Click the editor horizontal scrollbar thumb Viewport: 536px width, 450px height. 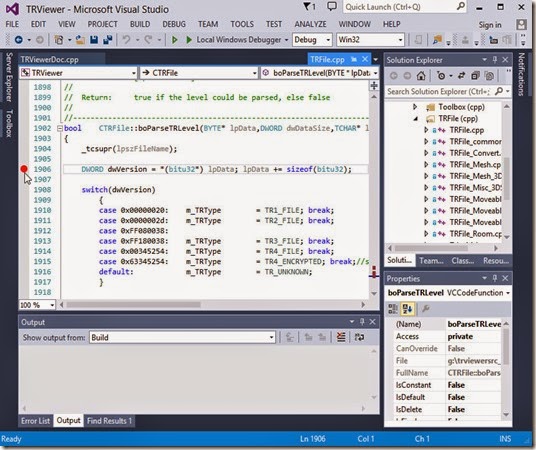click(133, 304)
